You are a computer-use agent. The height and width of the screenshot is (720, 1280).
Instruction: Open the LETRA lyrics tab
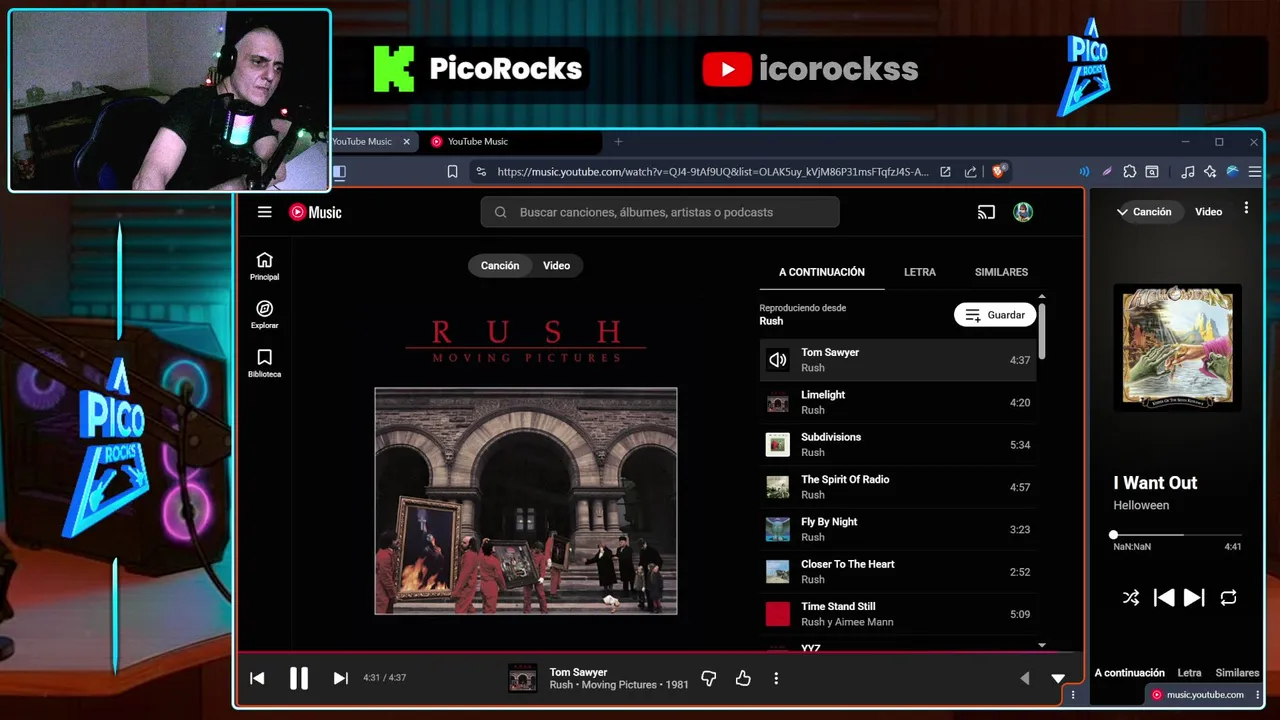920,272
